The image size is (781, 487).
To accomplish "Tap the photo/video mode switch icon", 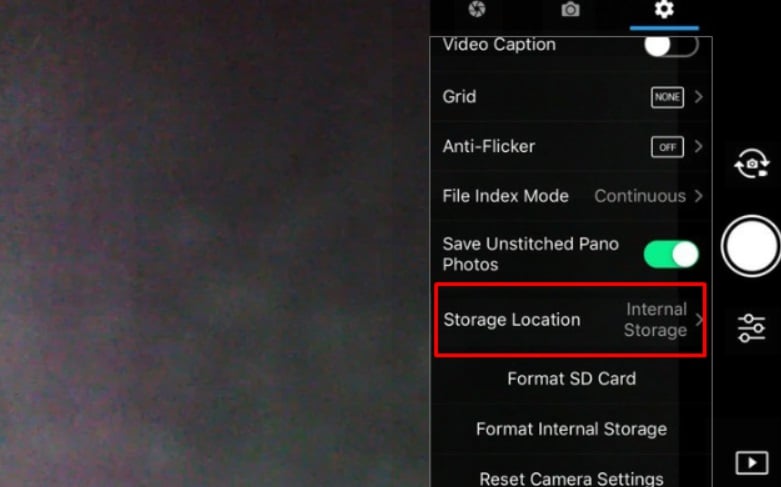I will [x=751, y=163].
